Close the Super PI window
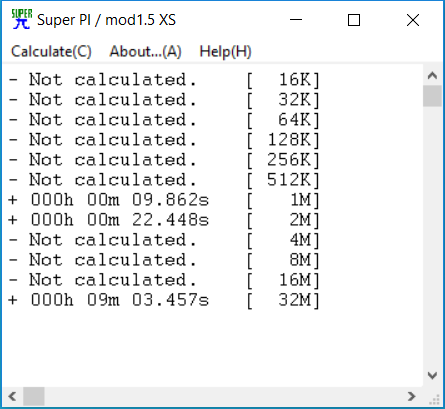 pos(413,20)
